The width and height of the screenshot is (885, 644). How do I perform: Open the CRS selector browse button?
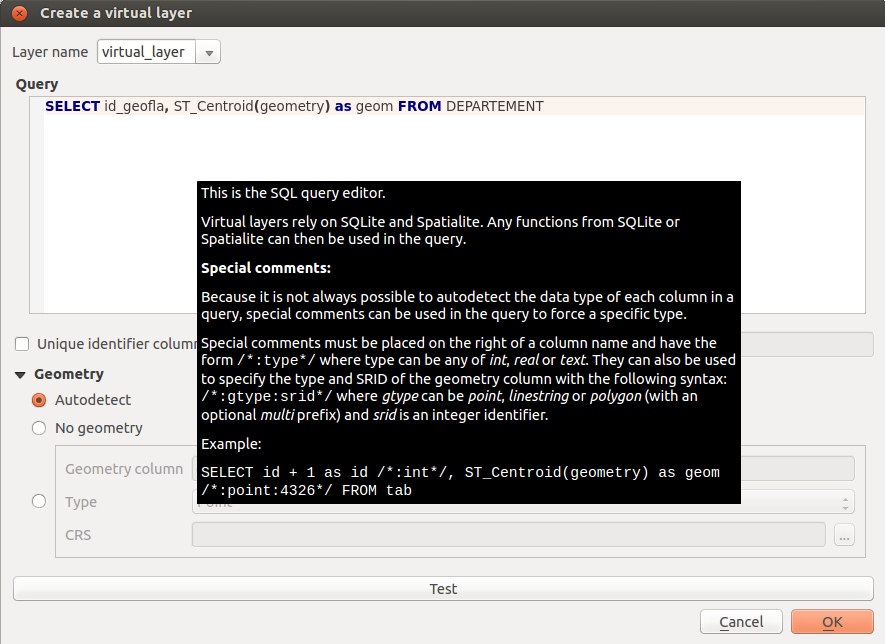point(844,535)
